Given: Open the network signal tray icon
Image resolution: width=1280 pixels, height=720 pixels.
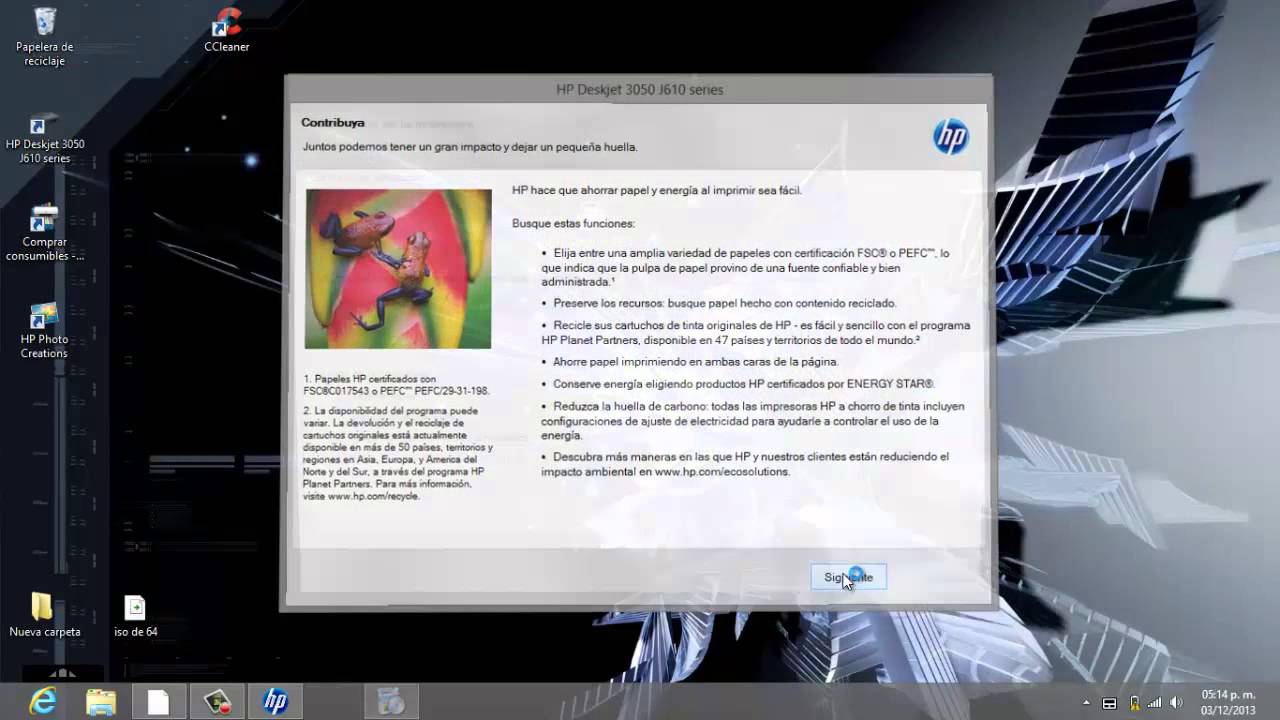Looking at the screenshot, I should coord(1155,703).
